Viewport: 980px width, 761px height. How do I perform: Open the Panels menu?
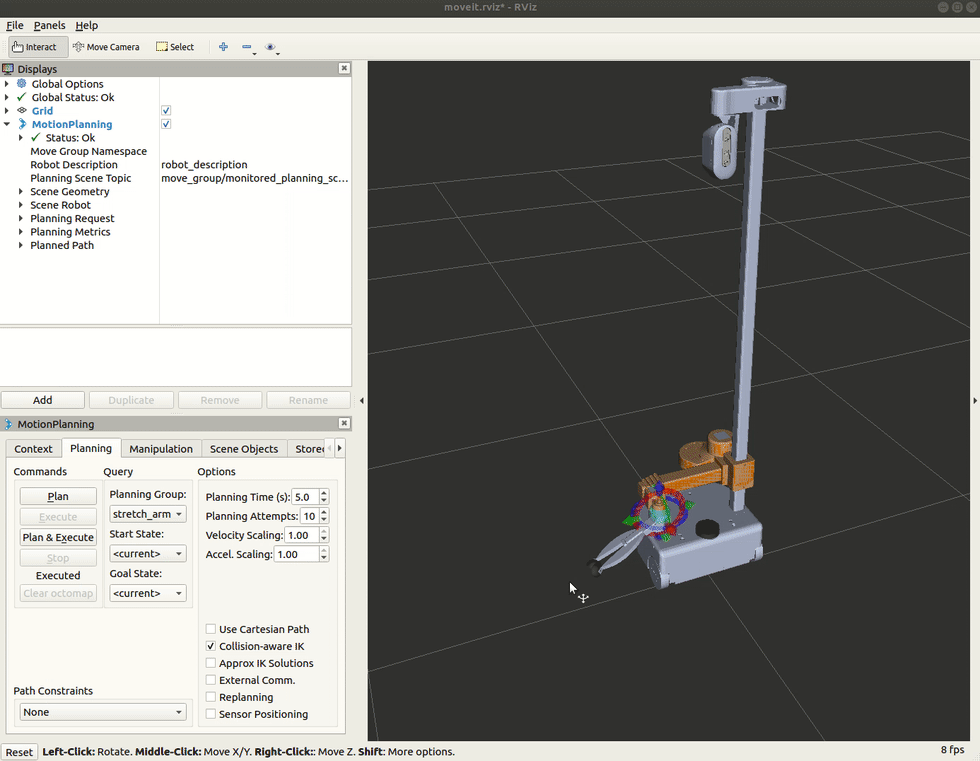[49, 25]
